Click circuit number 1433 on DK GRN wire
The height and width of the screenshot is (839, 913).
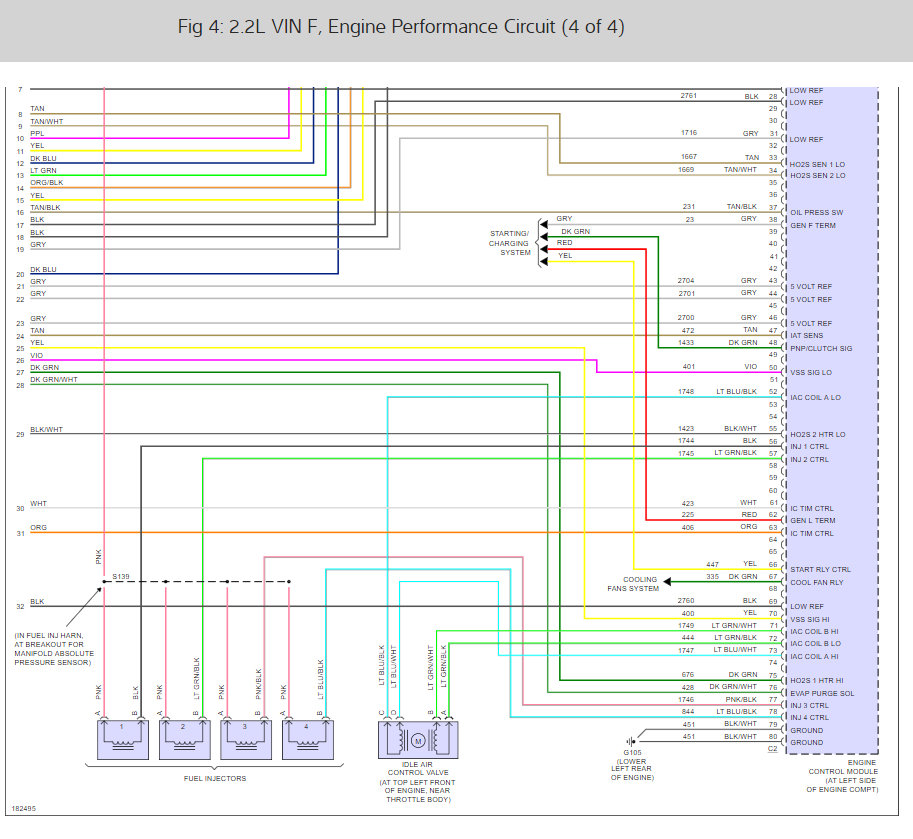tap(686, 342)
